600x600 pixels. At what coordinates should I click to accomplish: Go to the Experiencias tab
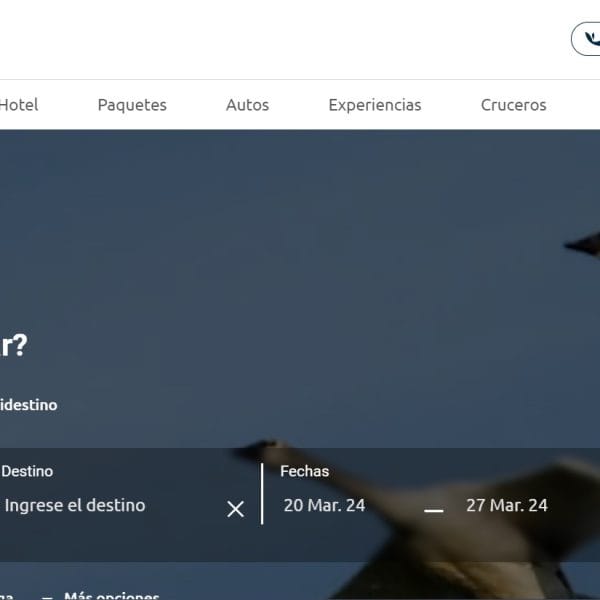click(x=375, y=106)
